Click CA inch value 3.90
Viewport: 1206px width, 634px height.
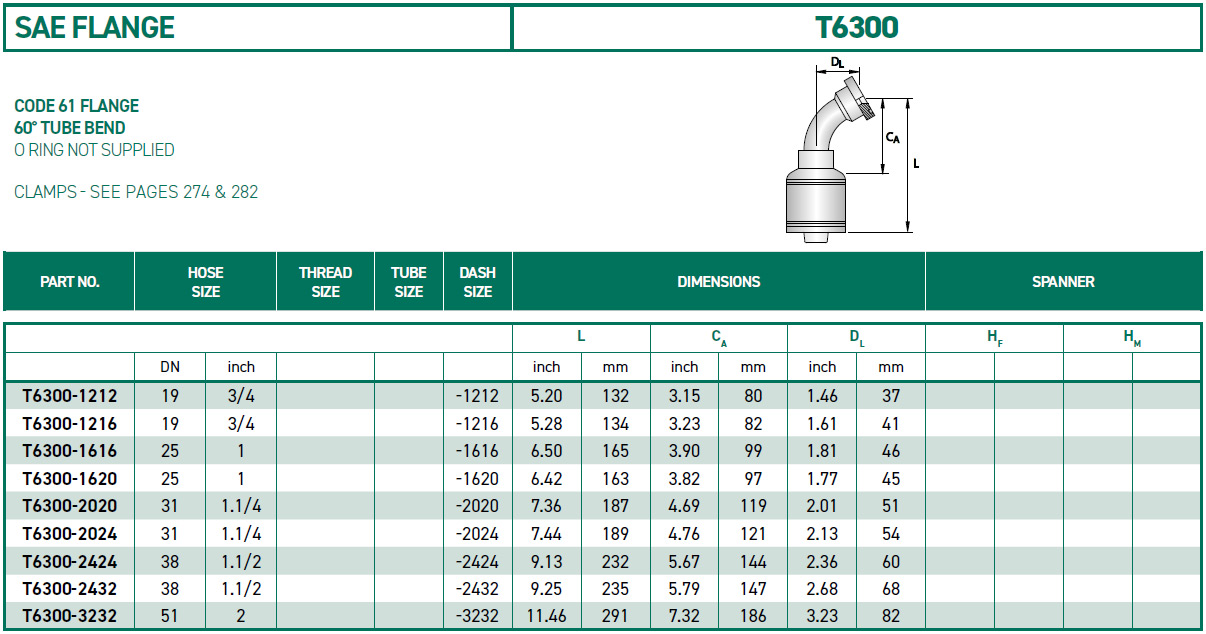tap(684, 451)
